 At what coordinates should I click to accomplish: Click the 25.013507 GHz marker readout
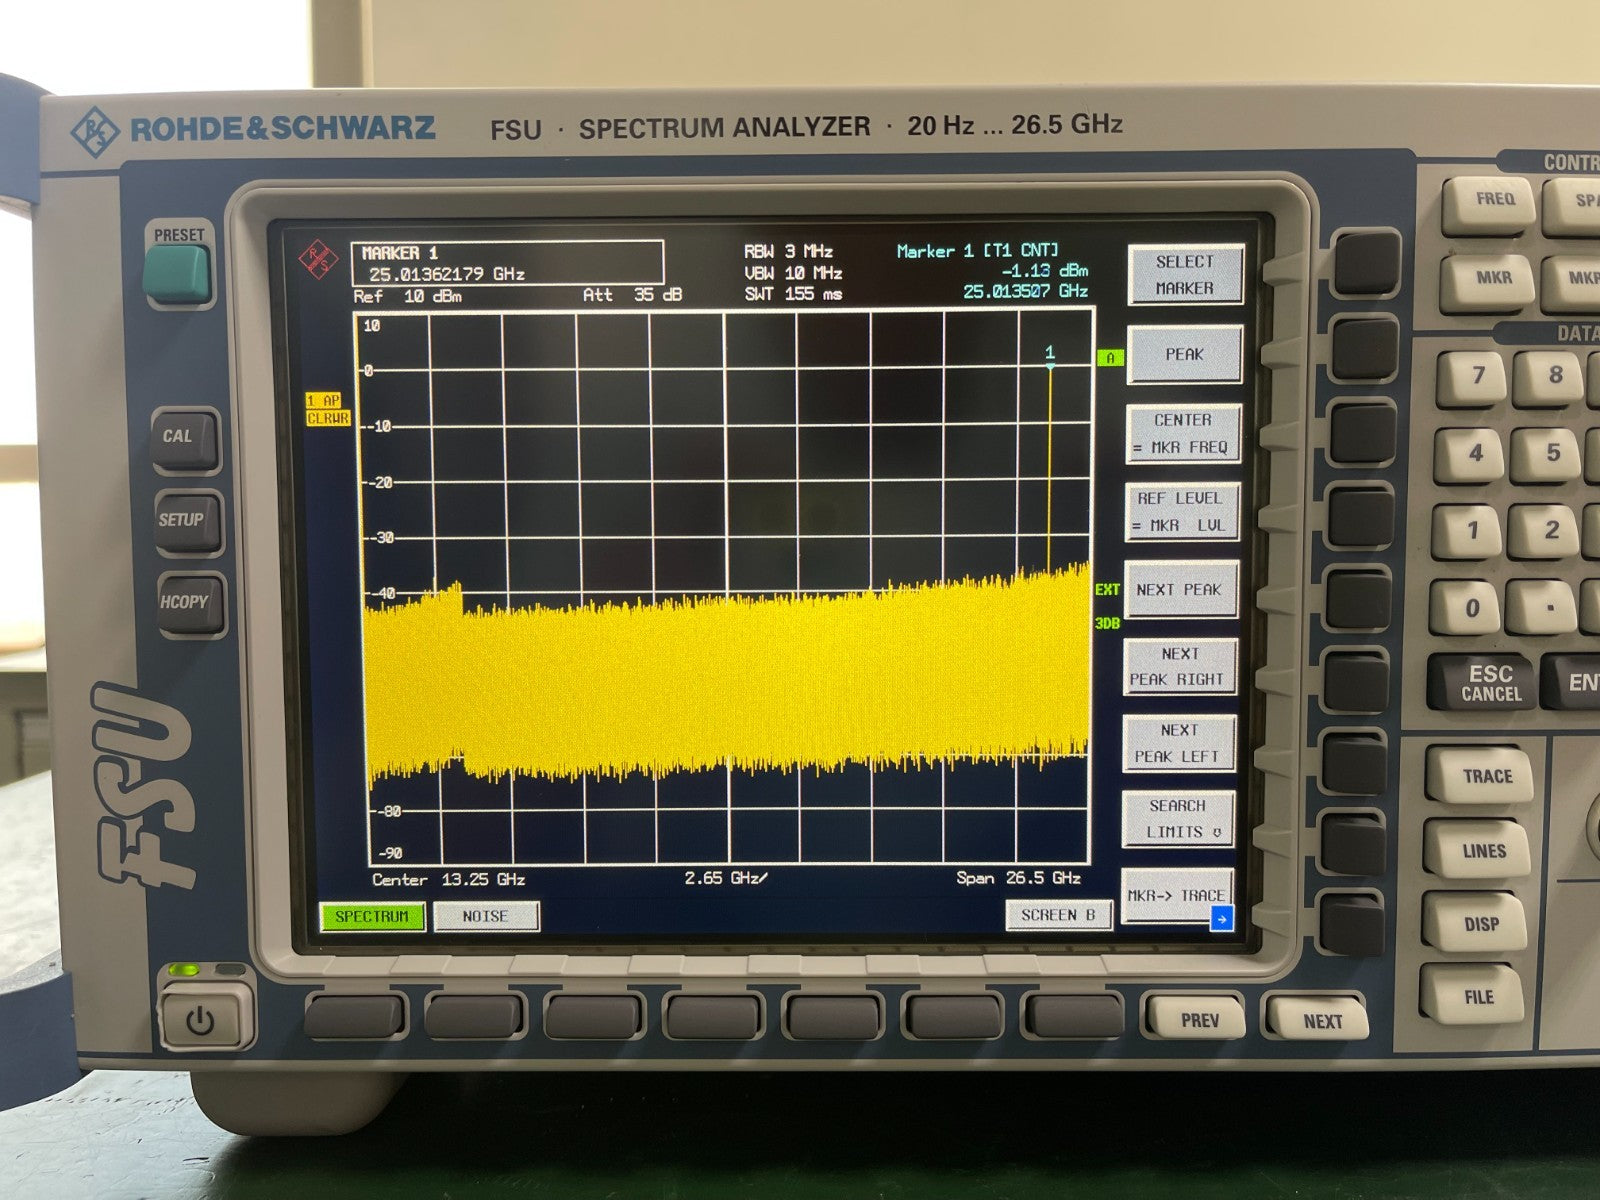[1025, 291]
